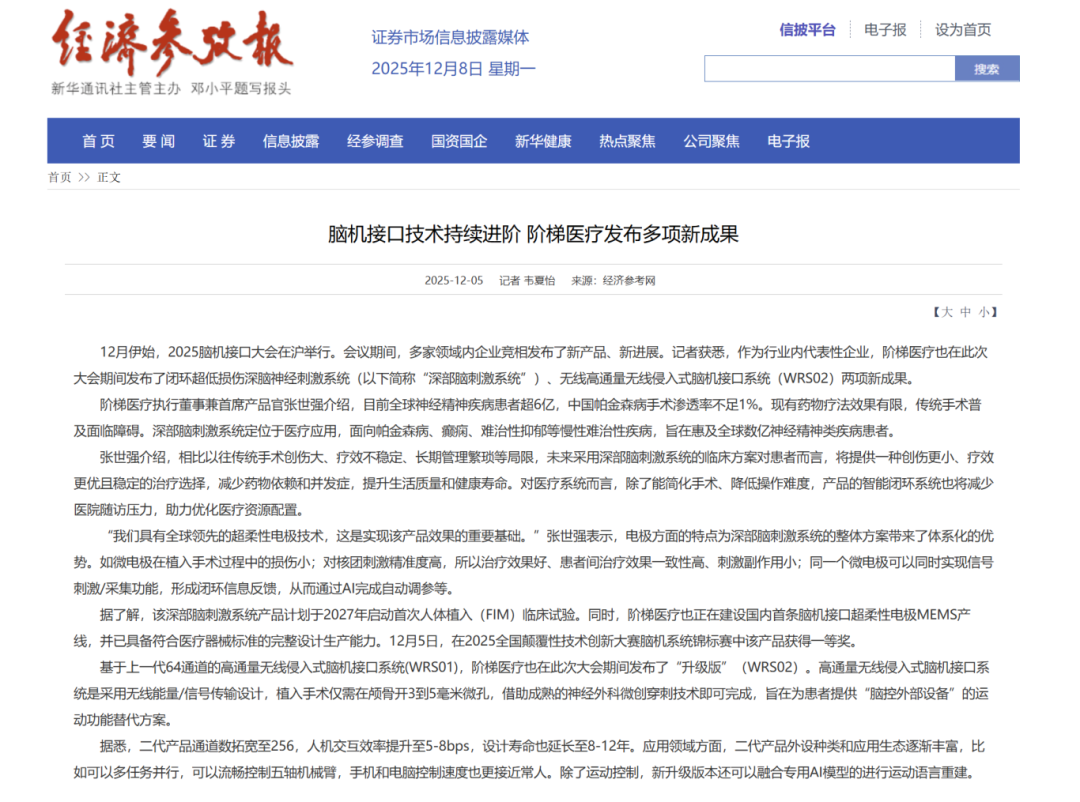The image size is (1080, 802).
Task: Click 首页 breadcrumb link
Action: pos(59,178)
